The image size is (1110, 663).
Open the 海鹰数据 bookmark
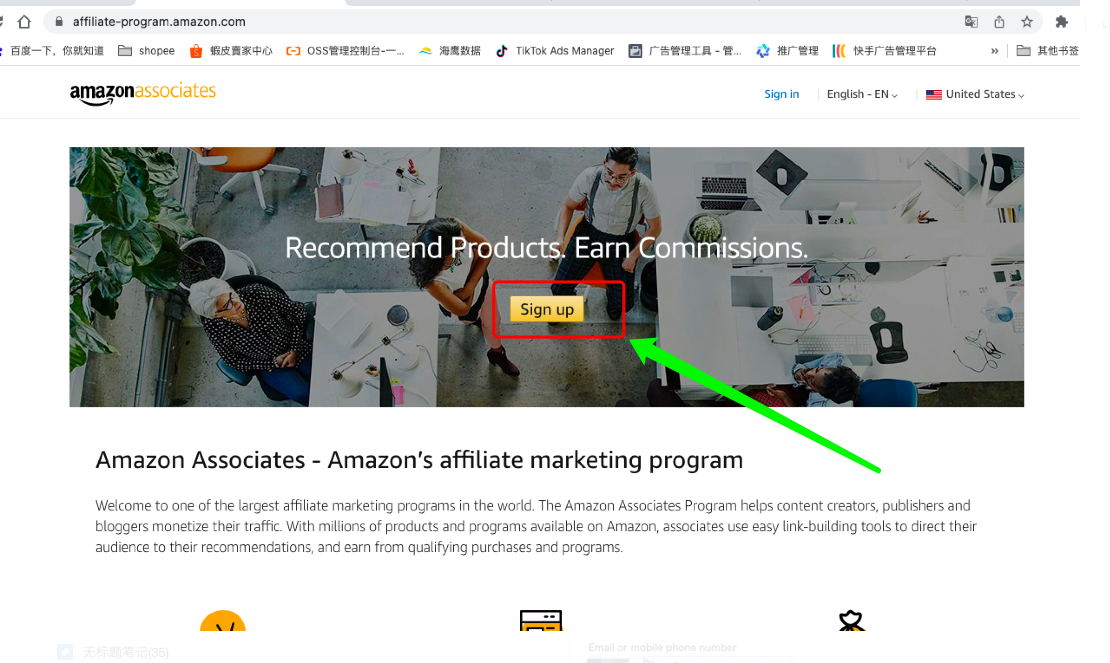coord(450,51)
